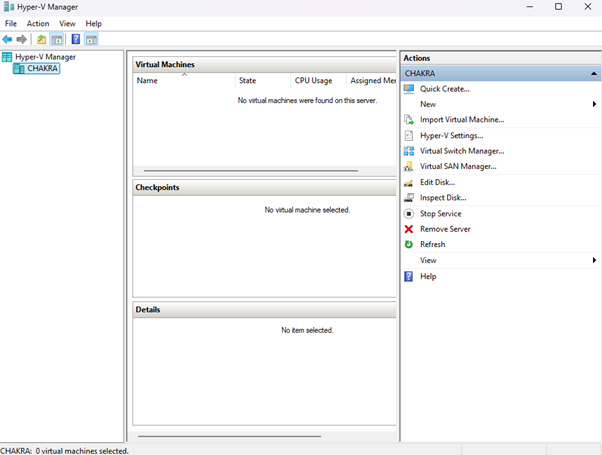Select the Hyper-V Manager root node
The image size is (602, 455).
pos(45,57)
